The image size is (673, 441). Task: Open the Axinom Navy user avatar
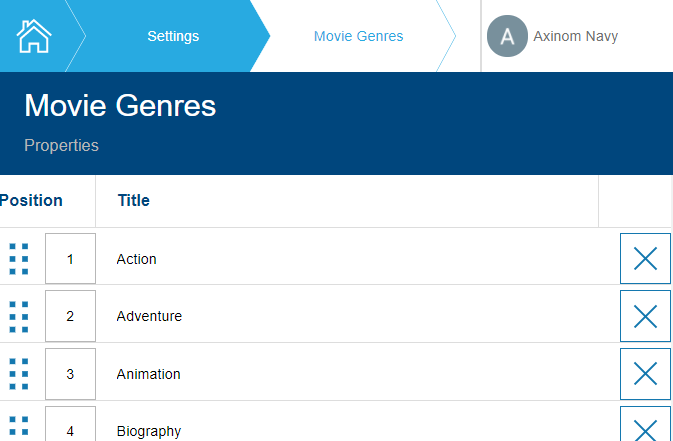507,37
